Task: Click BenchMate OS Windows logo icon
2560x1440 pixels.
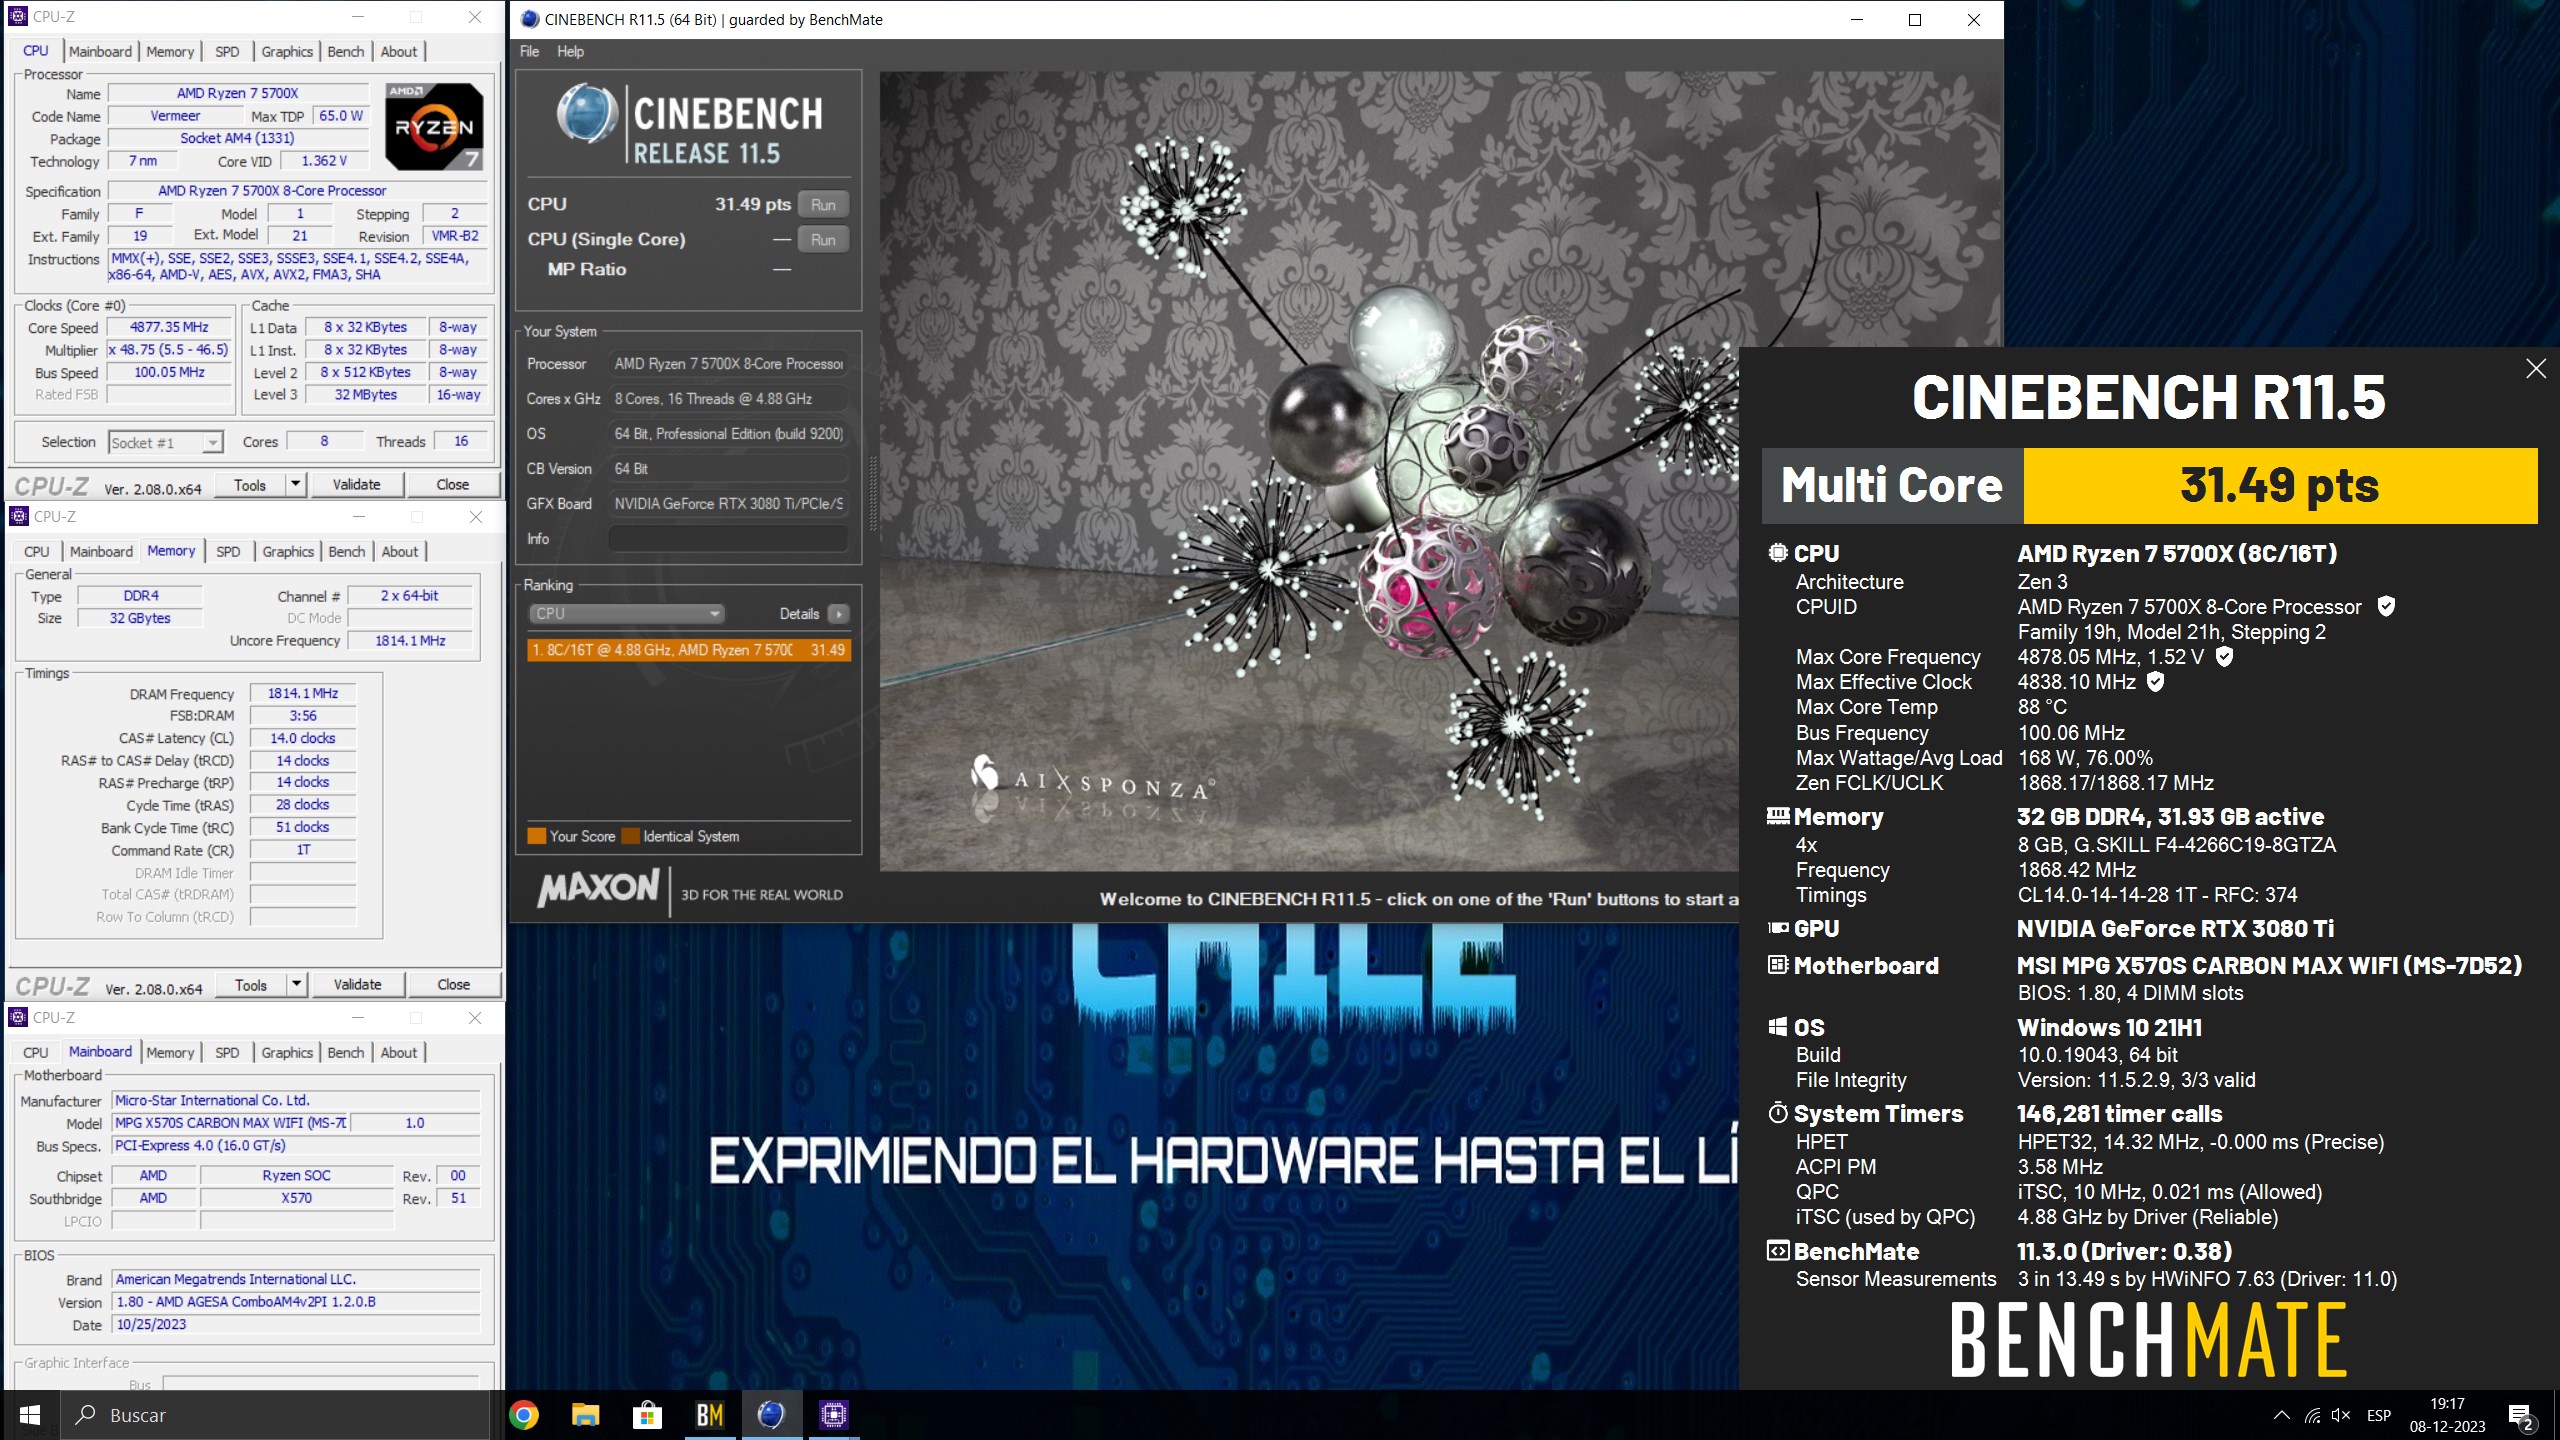Action: [x=1778, y=1027]
